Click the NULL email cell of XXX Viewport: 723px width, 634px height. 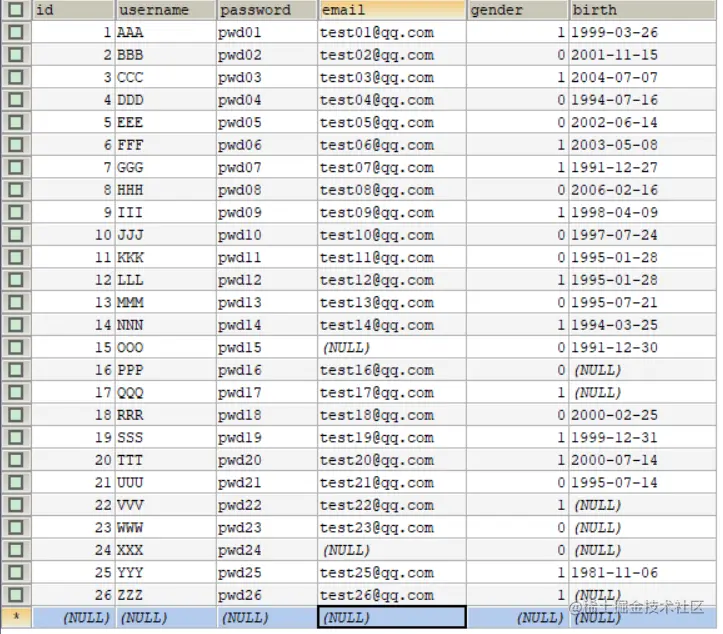coord(392,550)
